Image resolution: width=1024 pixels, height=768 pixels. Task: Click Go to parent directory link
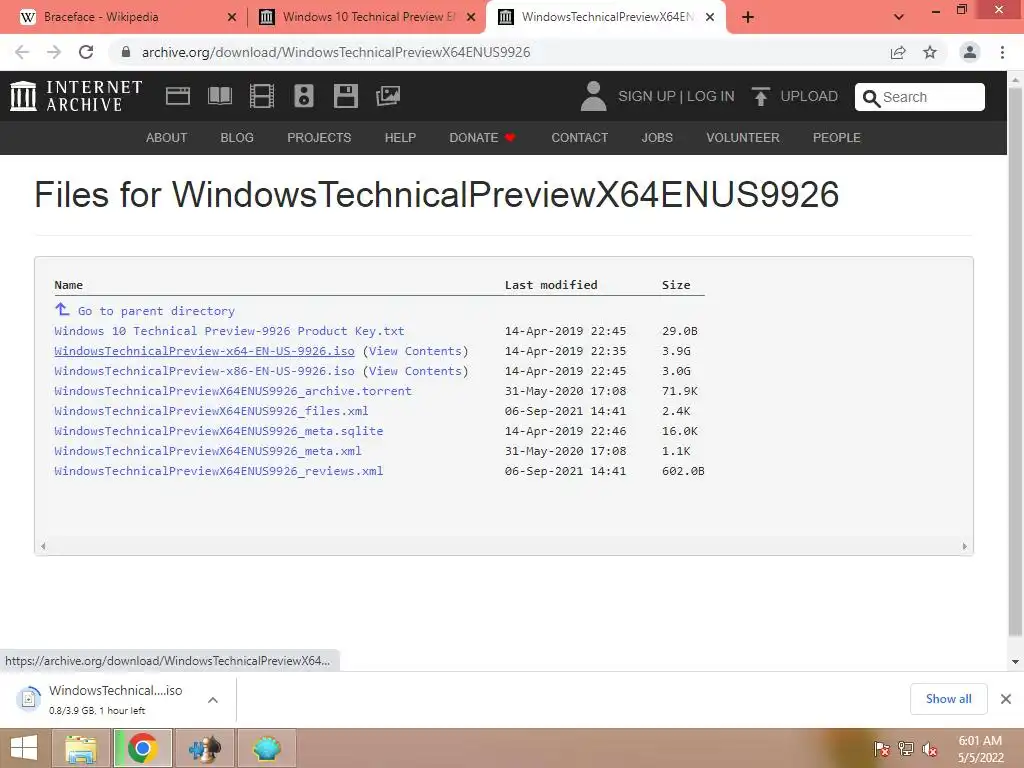click(x=156, y=311)
